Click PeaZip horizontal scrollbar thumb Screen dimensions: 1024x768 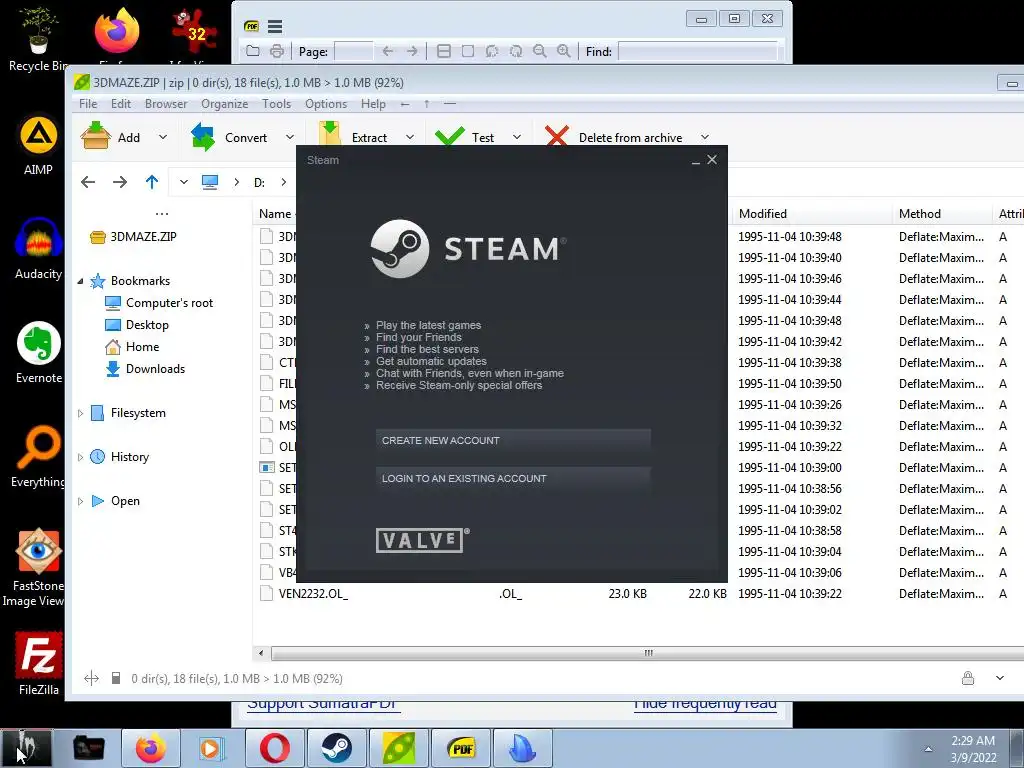point(648,653)
